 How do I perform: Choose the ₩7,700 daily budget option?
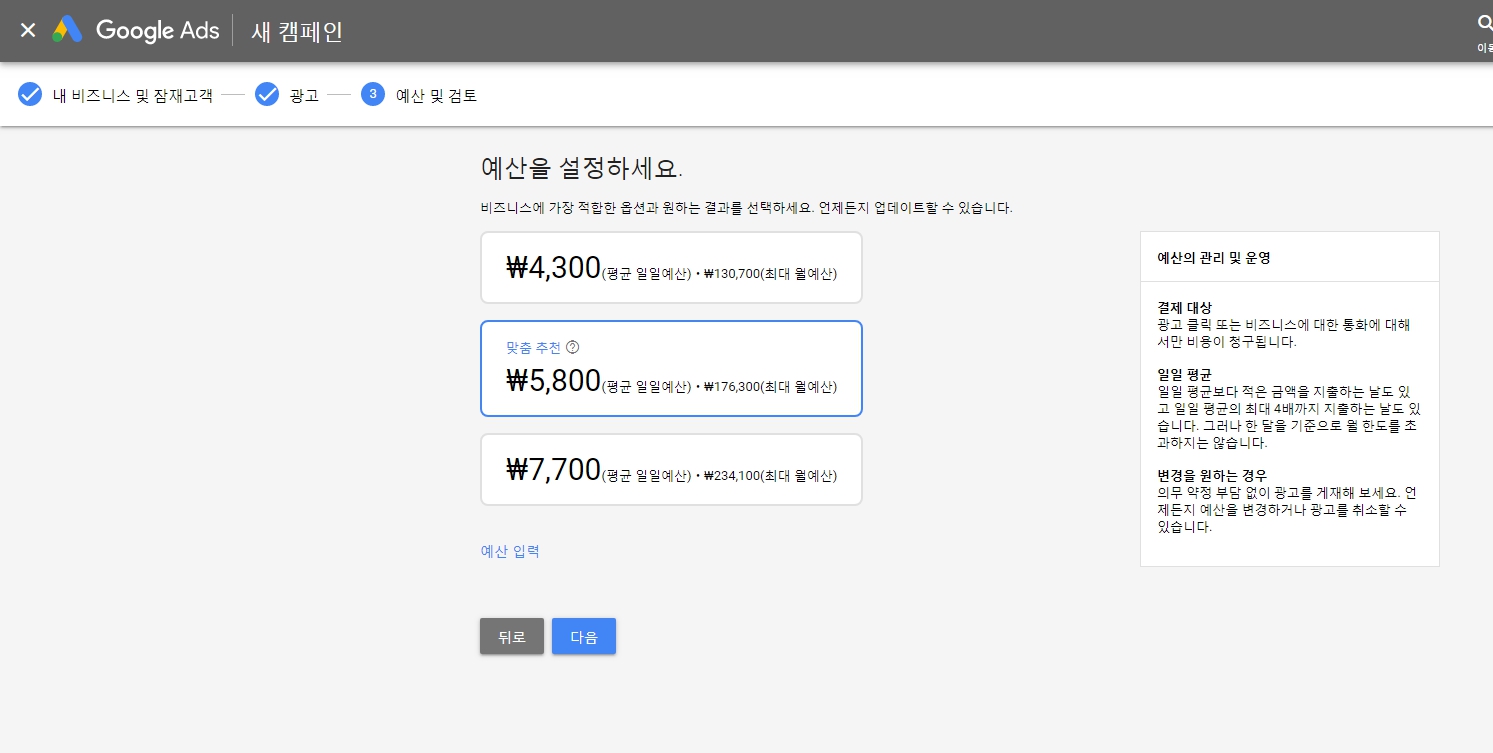point(671,470)
